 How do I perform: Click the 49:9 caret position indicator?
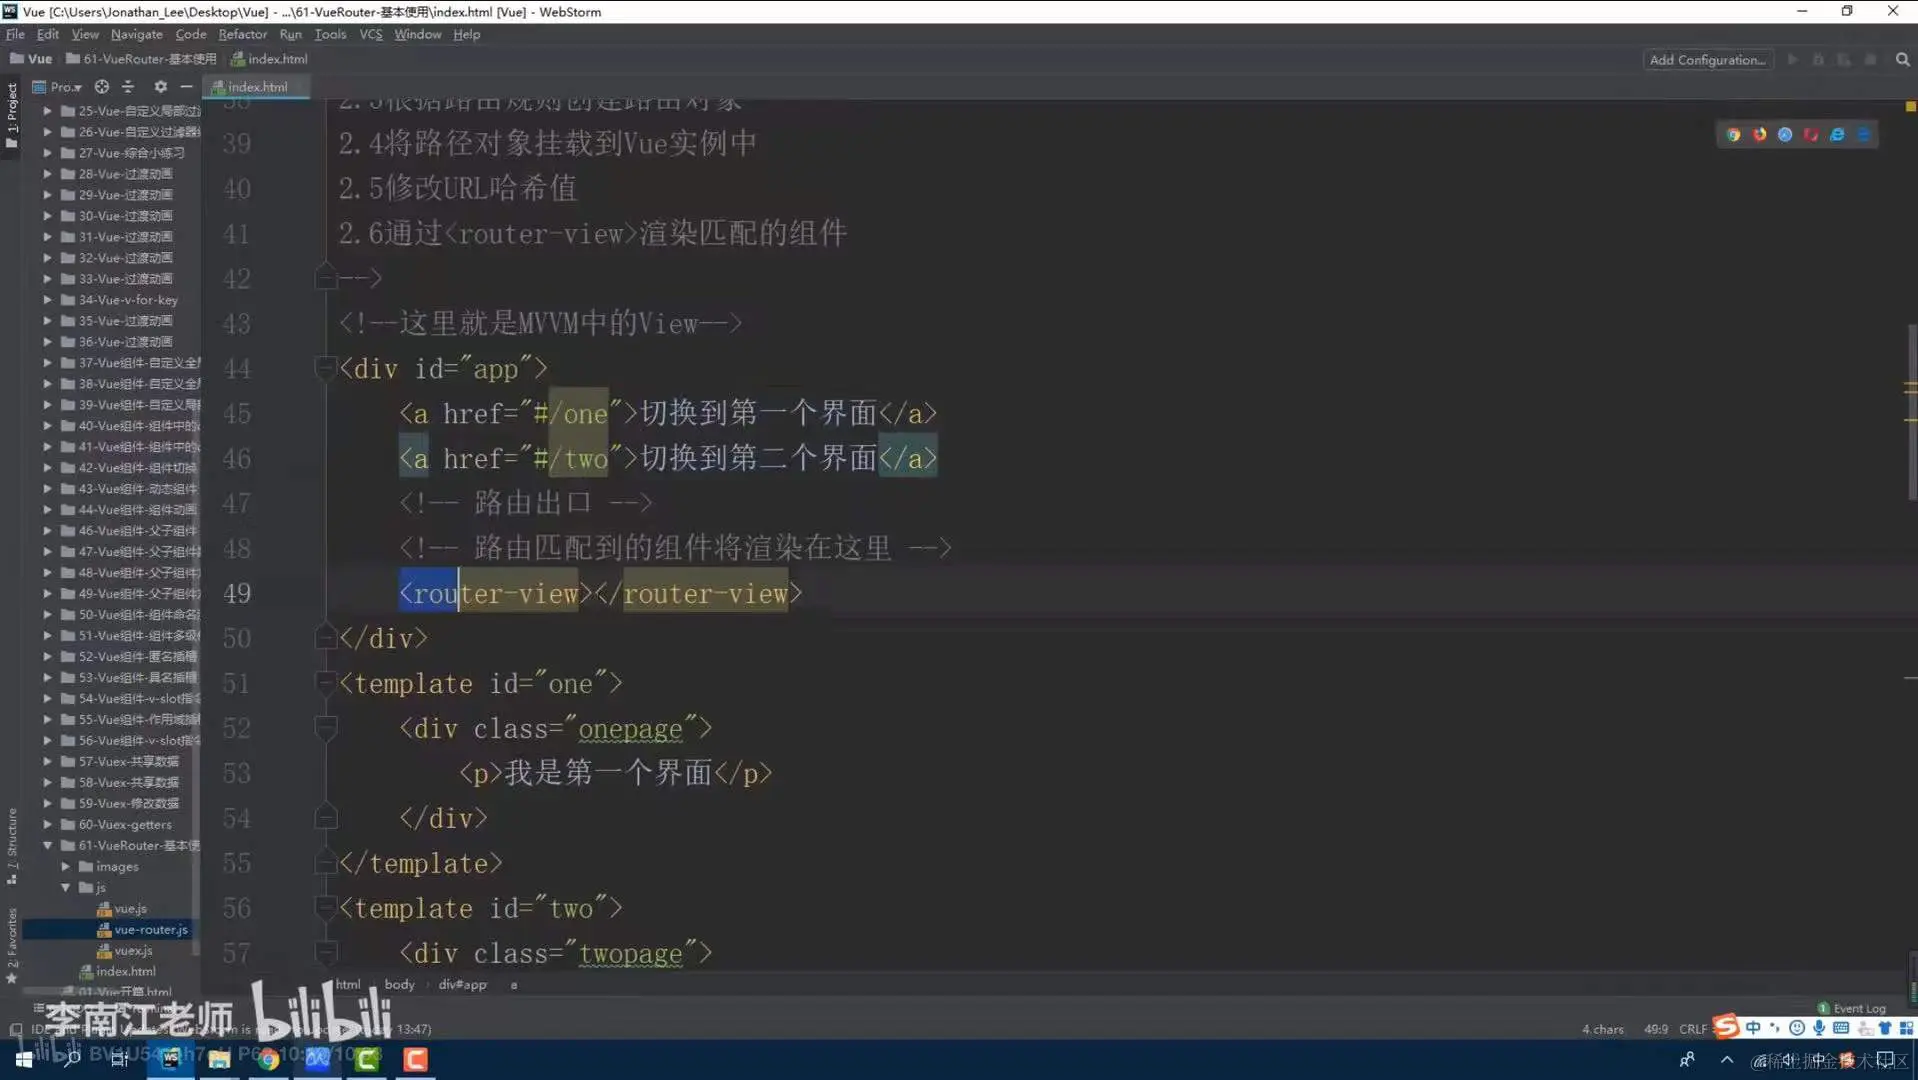pos(1655,1028)
